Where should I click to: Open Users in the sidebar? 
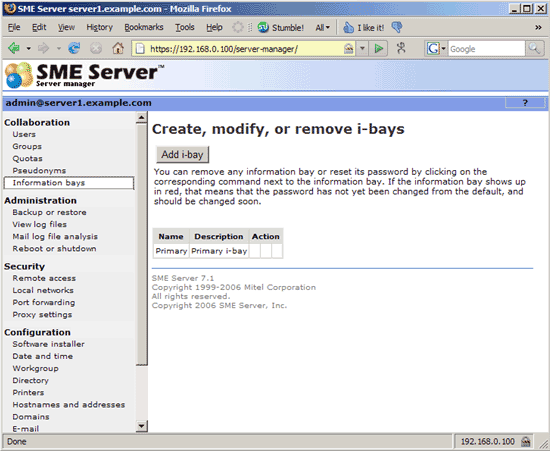coord(24,134)
